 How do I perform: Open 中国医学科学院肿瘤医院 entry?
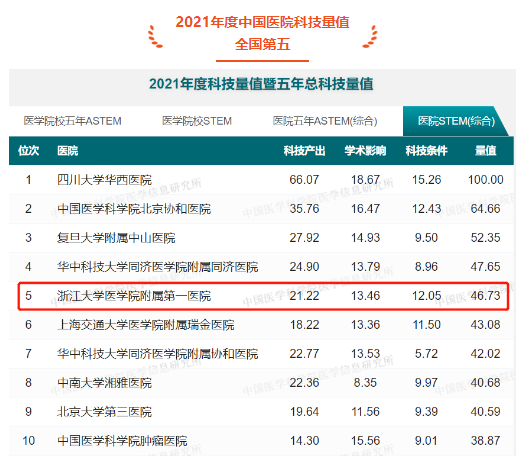tap(122, 441)
